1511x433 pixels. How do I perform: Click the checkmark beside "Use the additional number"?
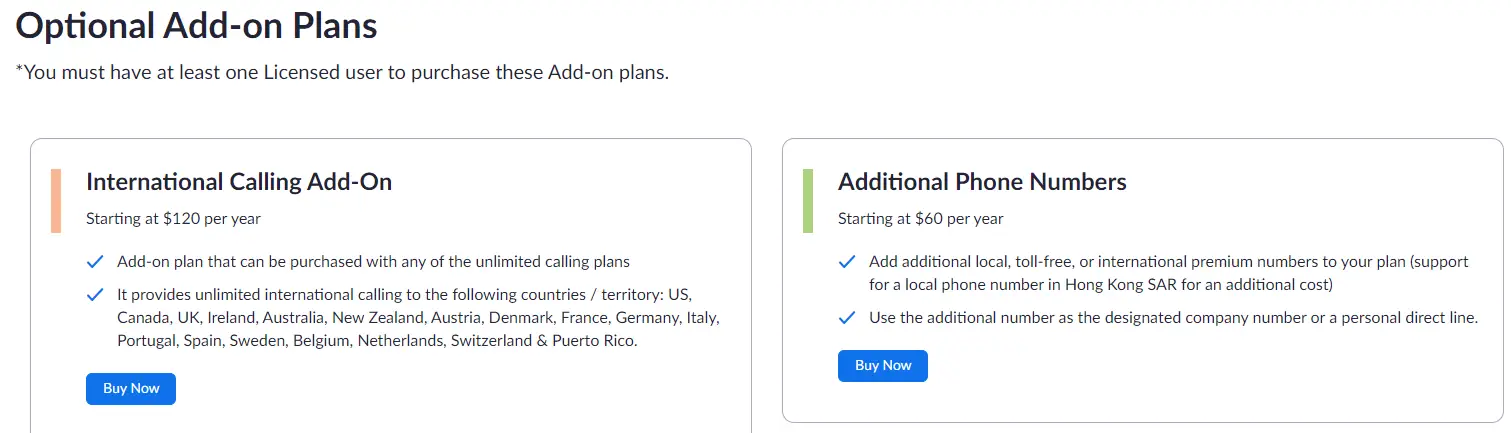847,318
